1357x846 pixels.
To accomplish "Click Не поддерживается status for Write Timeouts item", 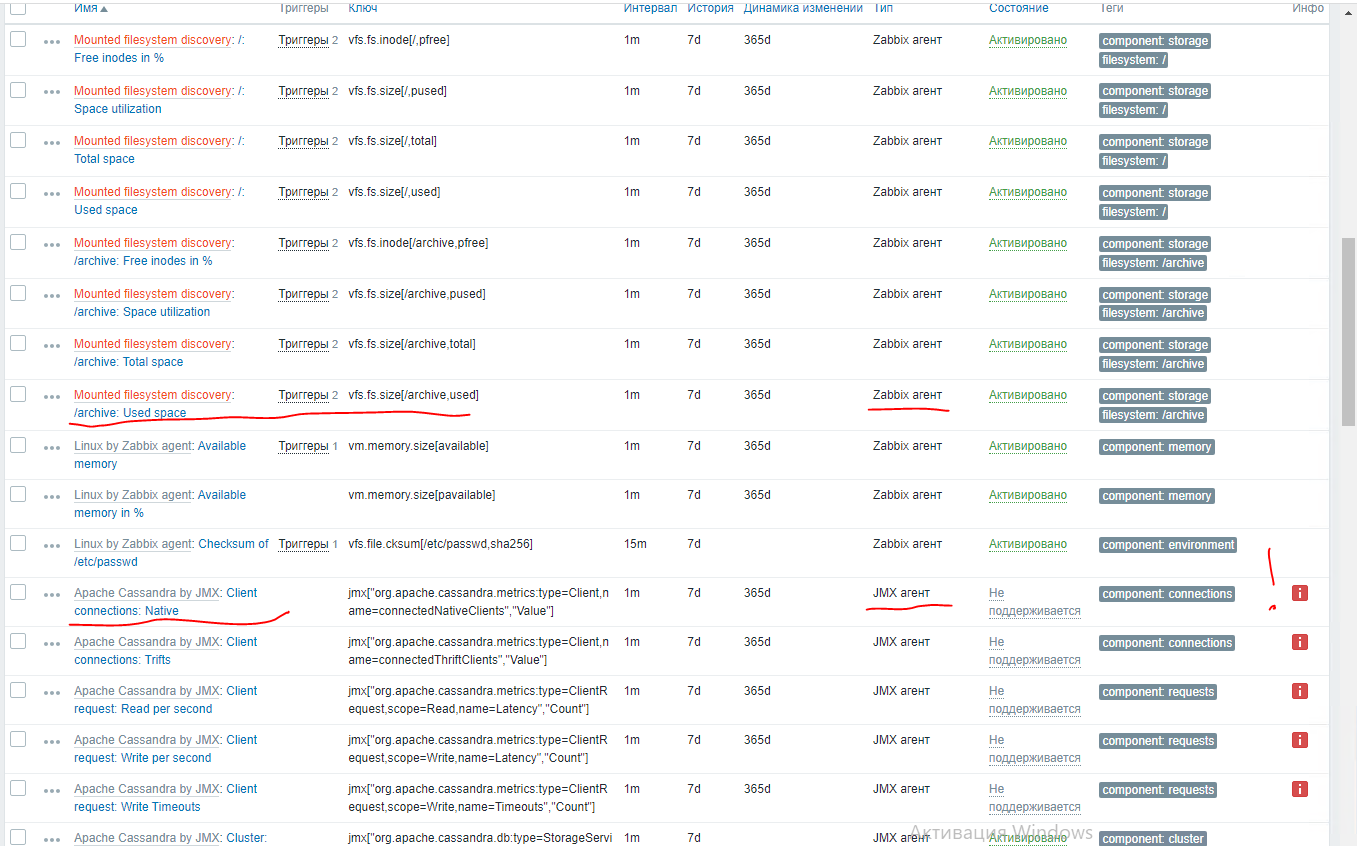I will click(x=1035, y=798).
